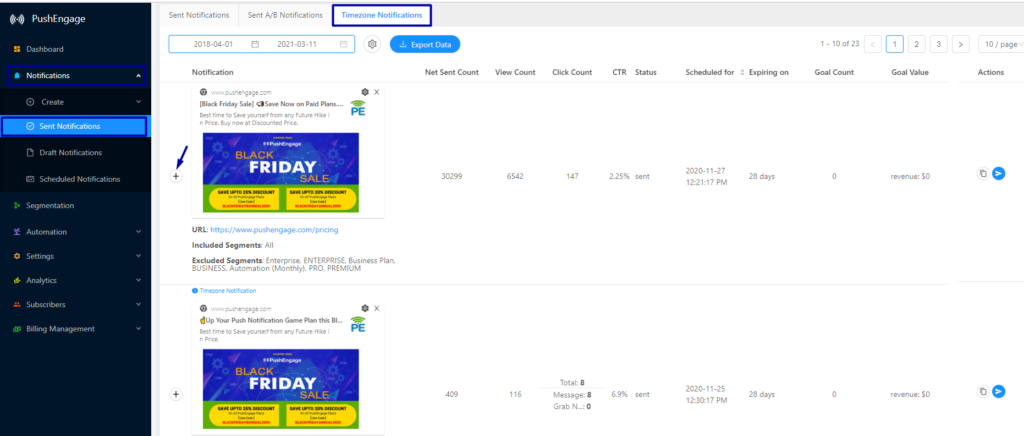
Task: Open column settings gear icon
Action: (372, 44)
